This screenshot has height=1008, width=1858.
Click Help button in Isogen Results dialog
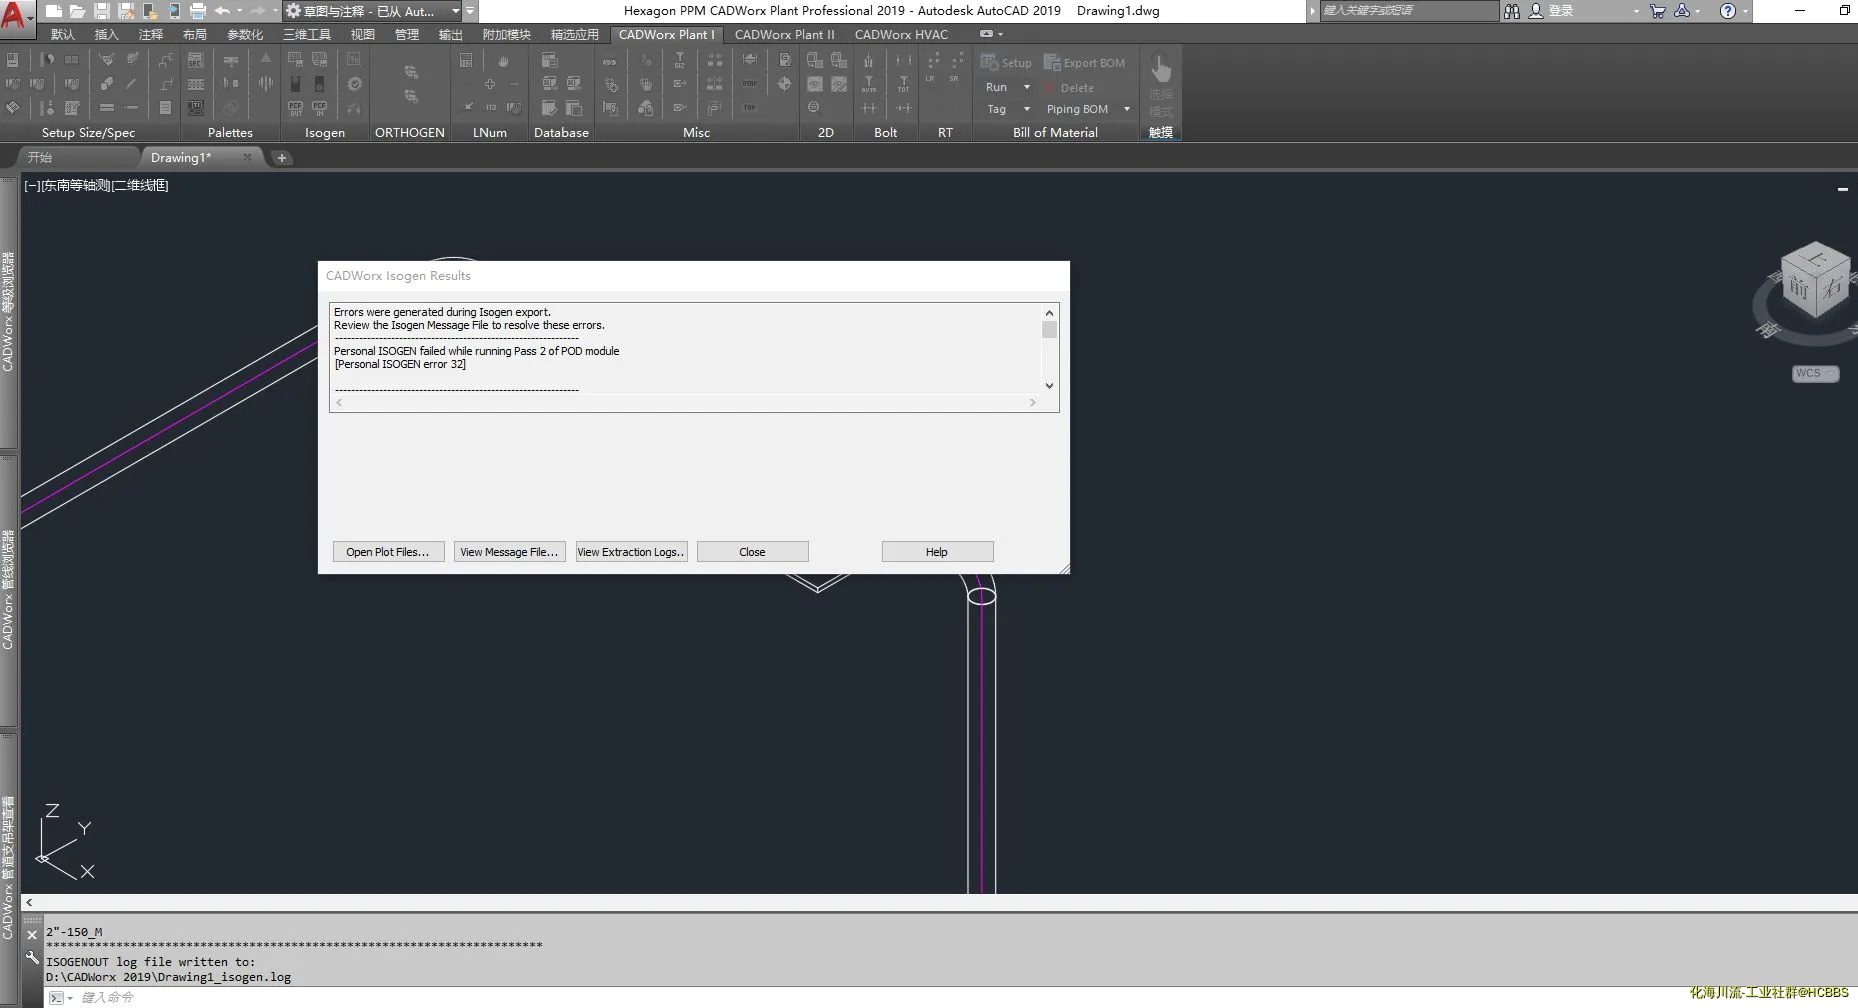coord(937,552)
